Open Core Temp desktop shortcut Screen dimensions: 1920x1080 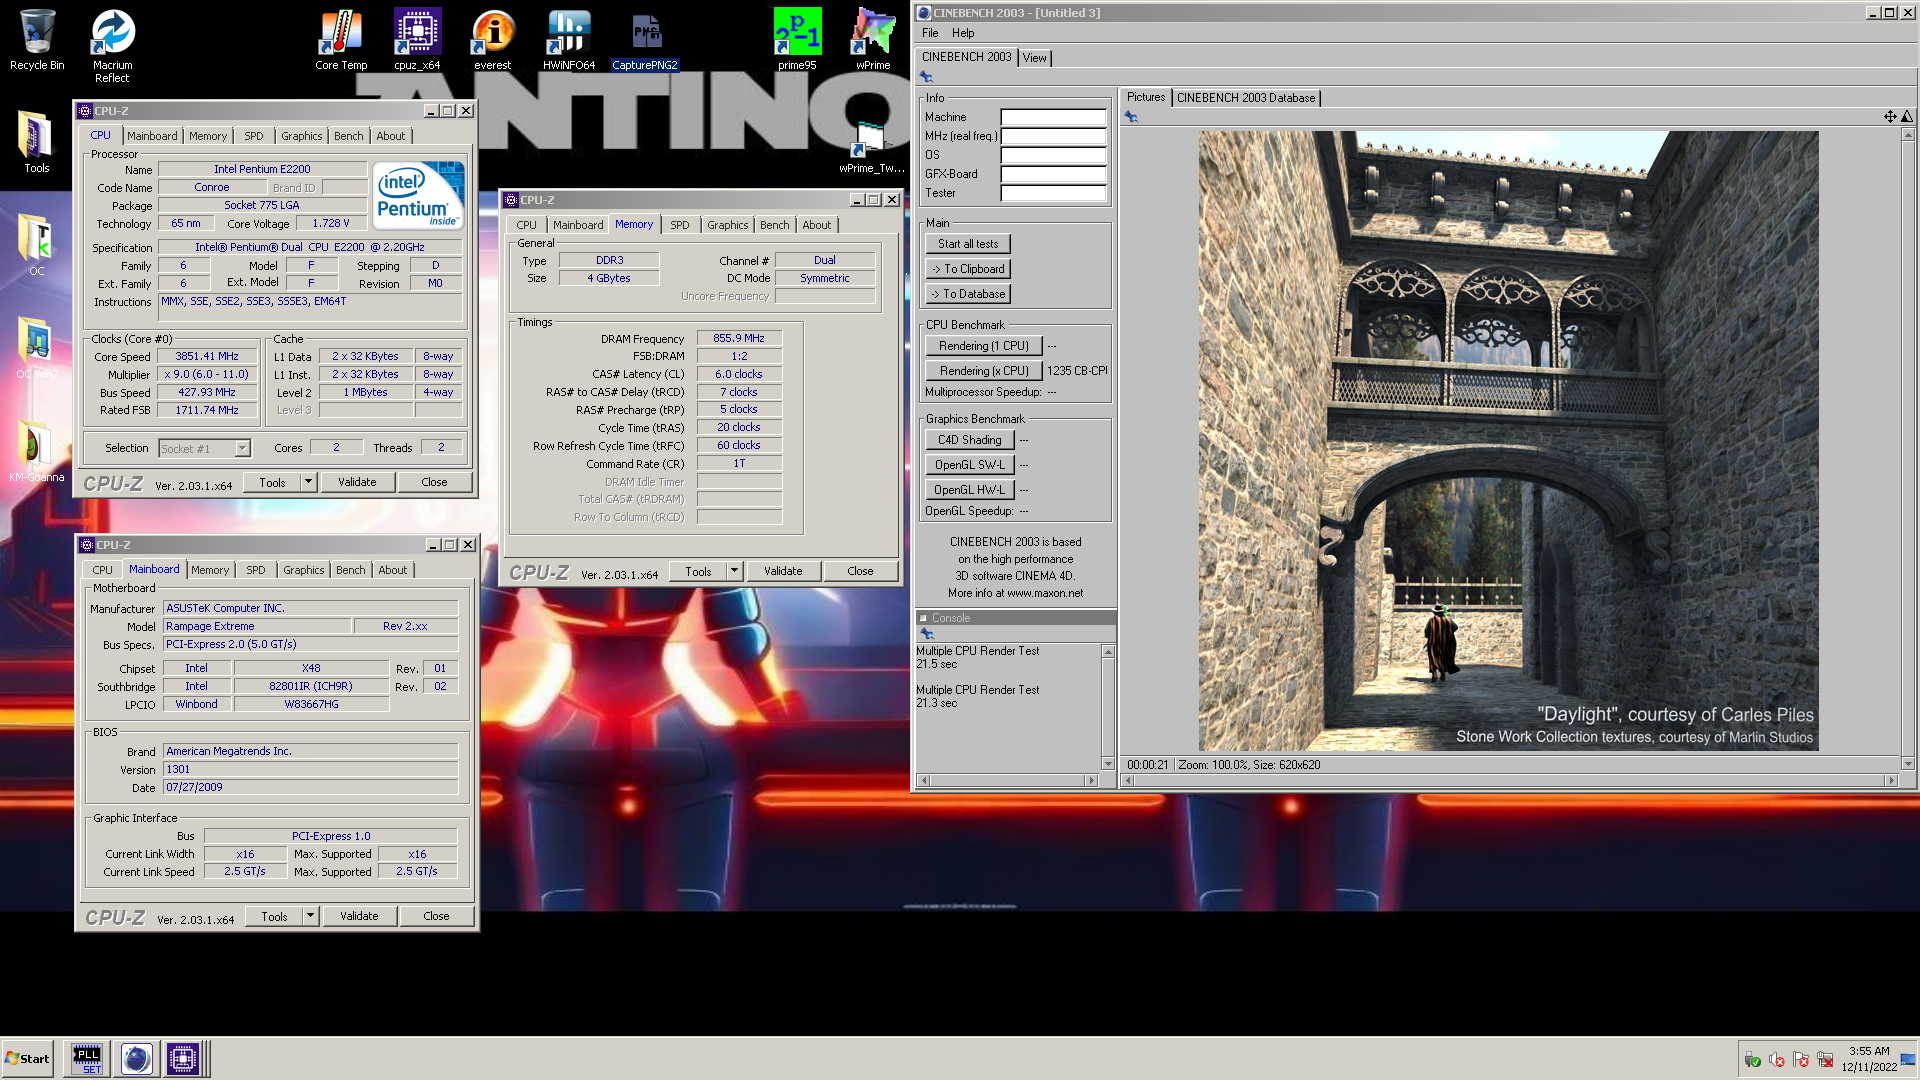click(341, 40)
